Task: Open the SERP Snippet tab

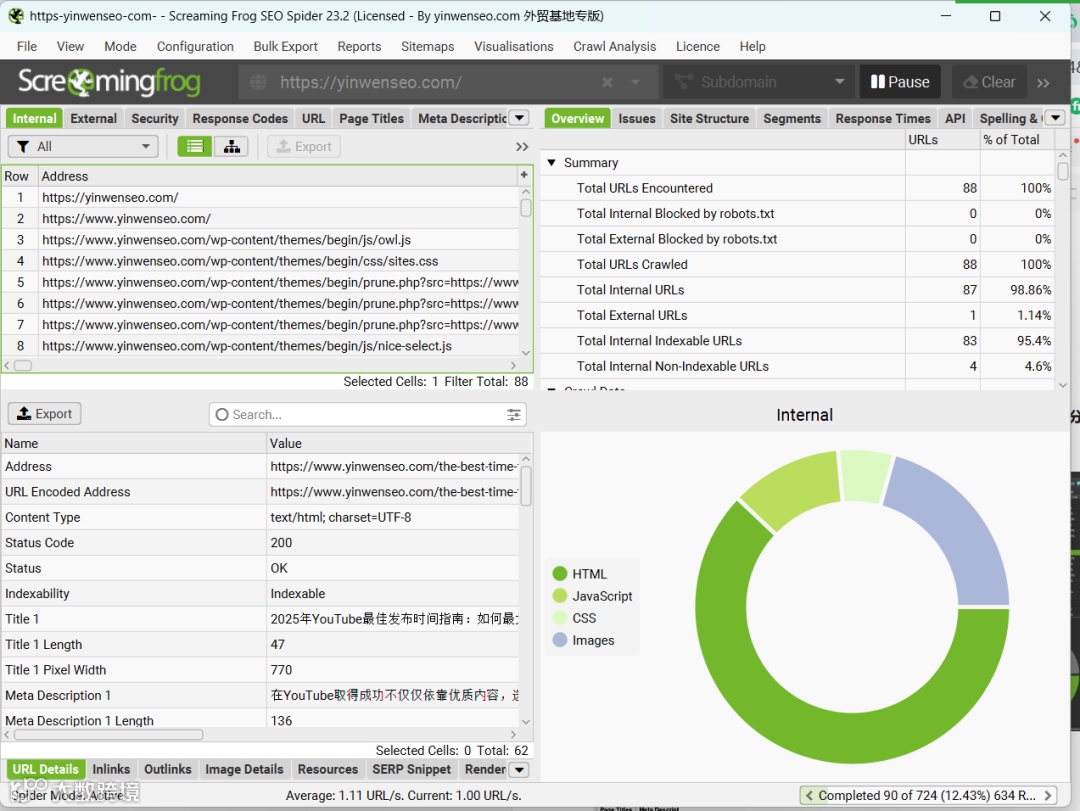Action: (411, 769)
